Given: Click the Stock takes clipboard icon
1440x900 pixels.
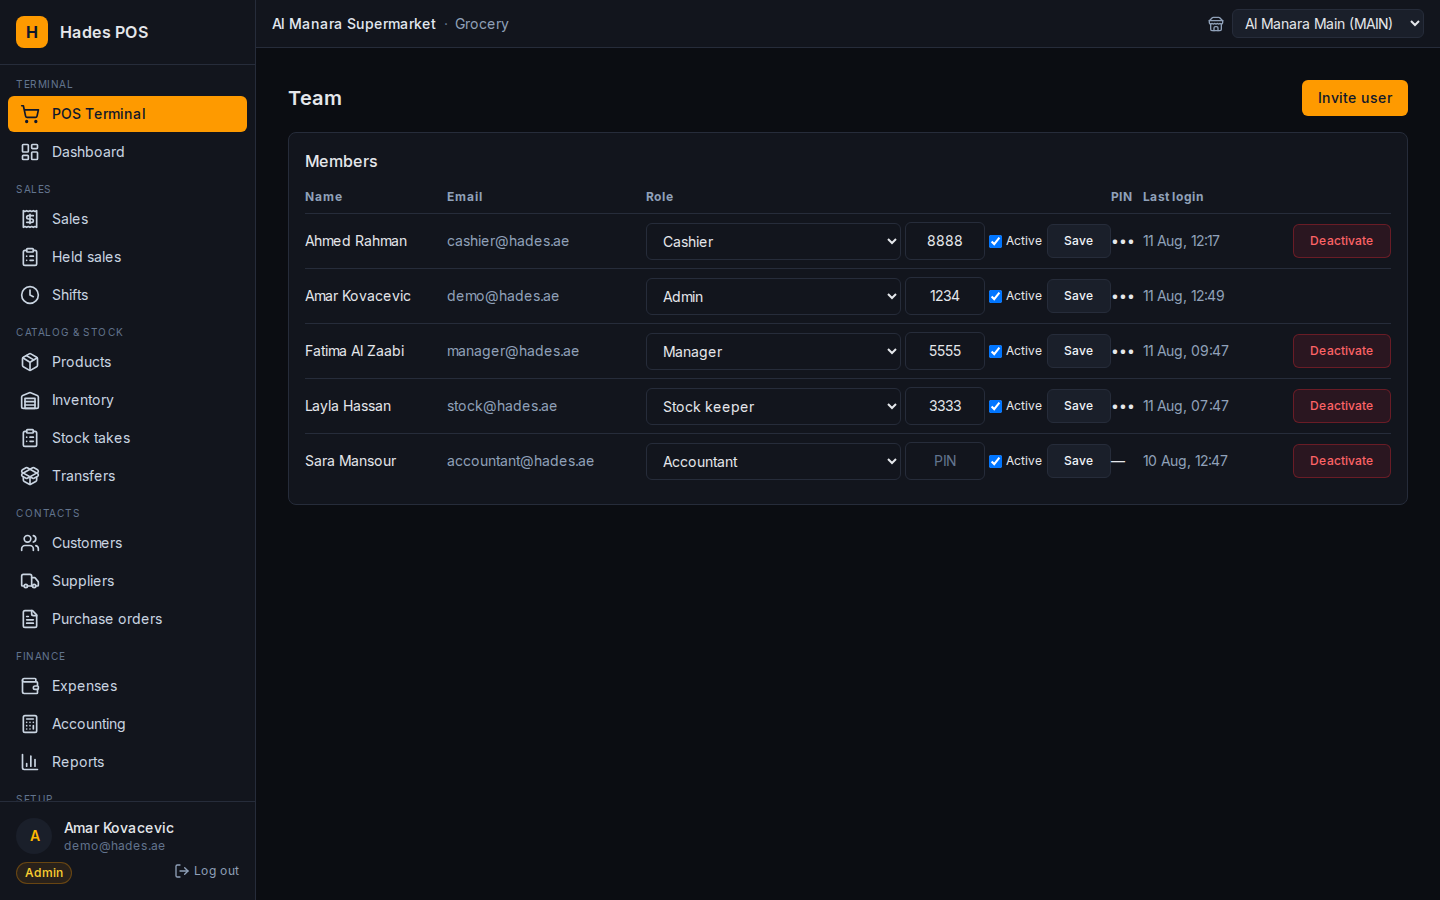Looking at the screenshot, I should tap(30, 438).
